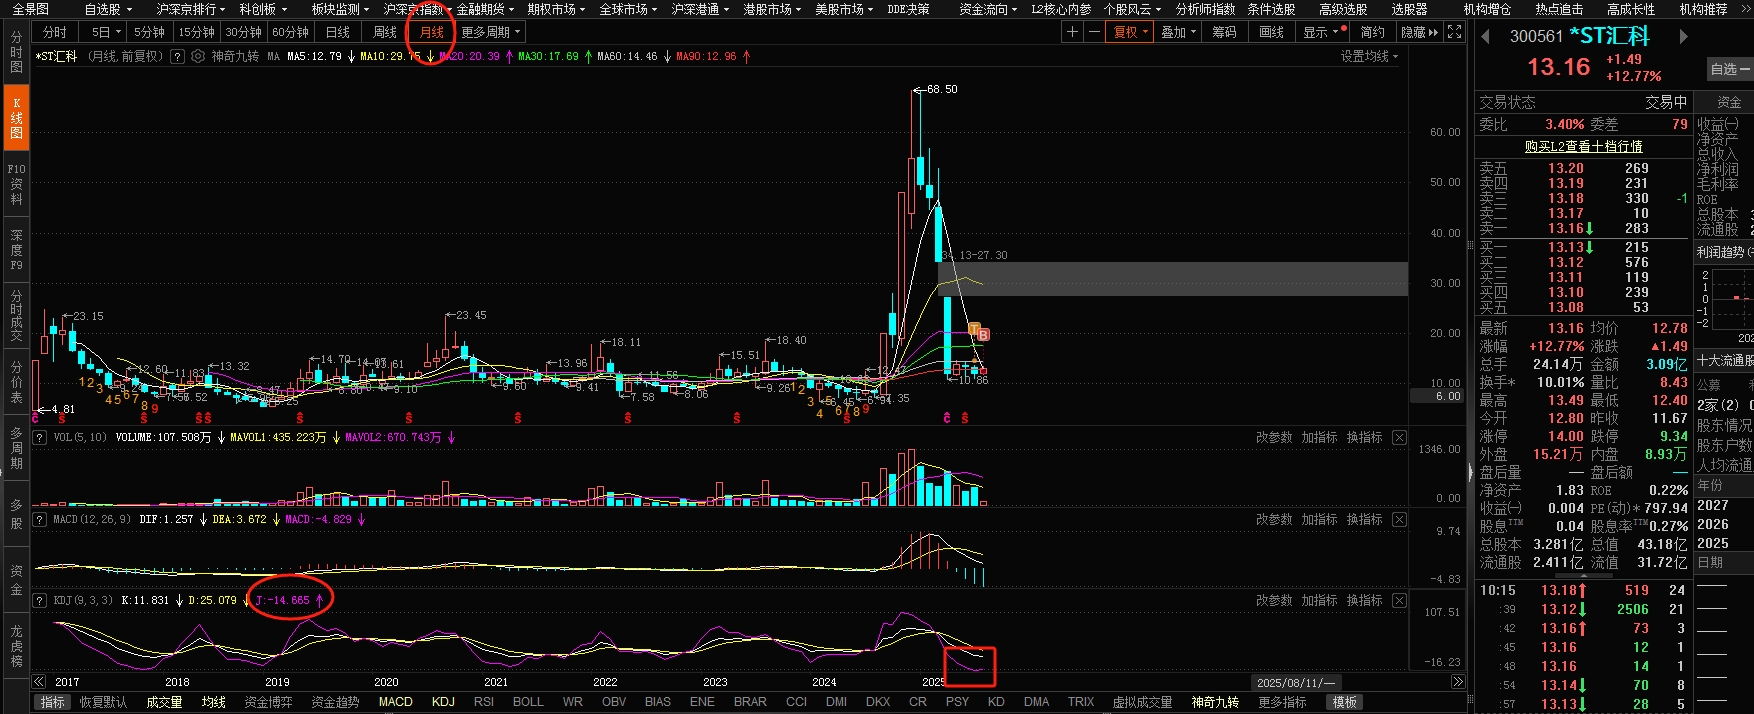1754x714 pixels.
Task: Open the 分价表 sidebar item
Action: 16,383
